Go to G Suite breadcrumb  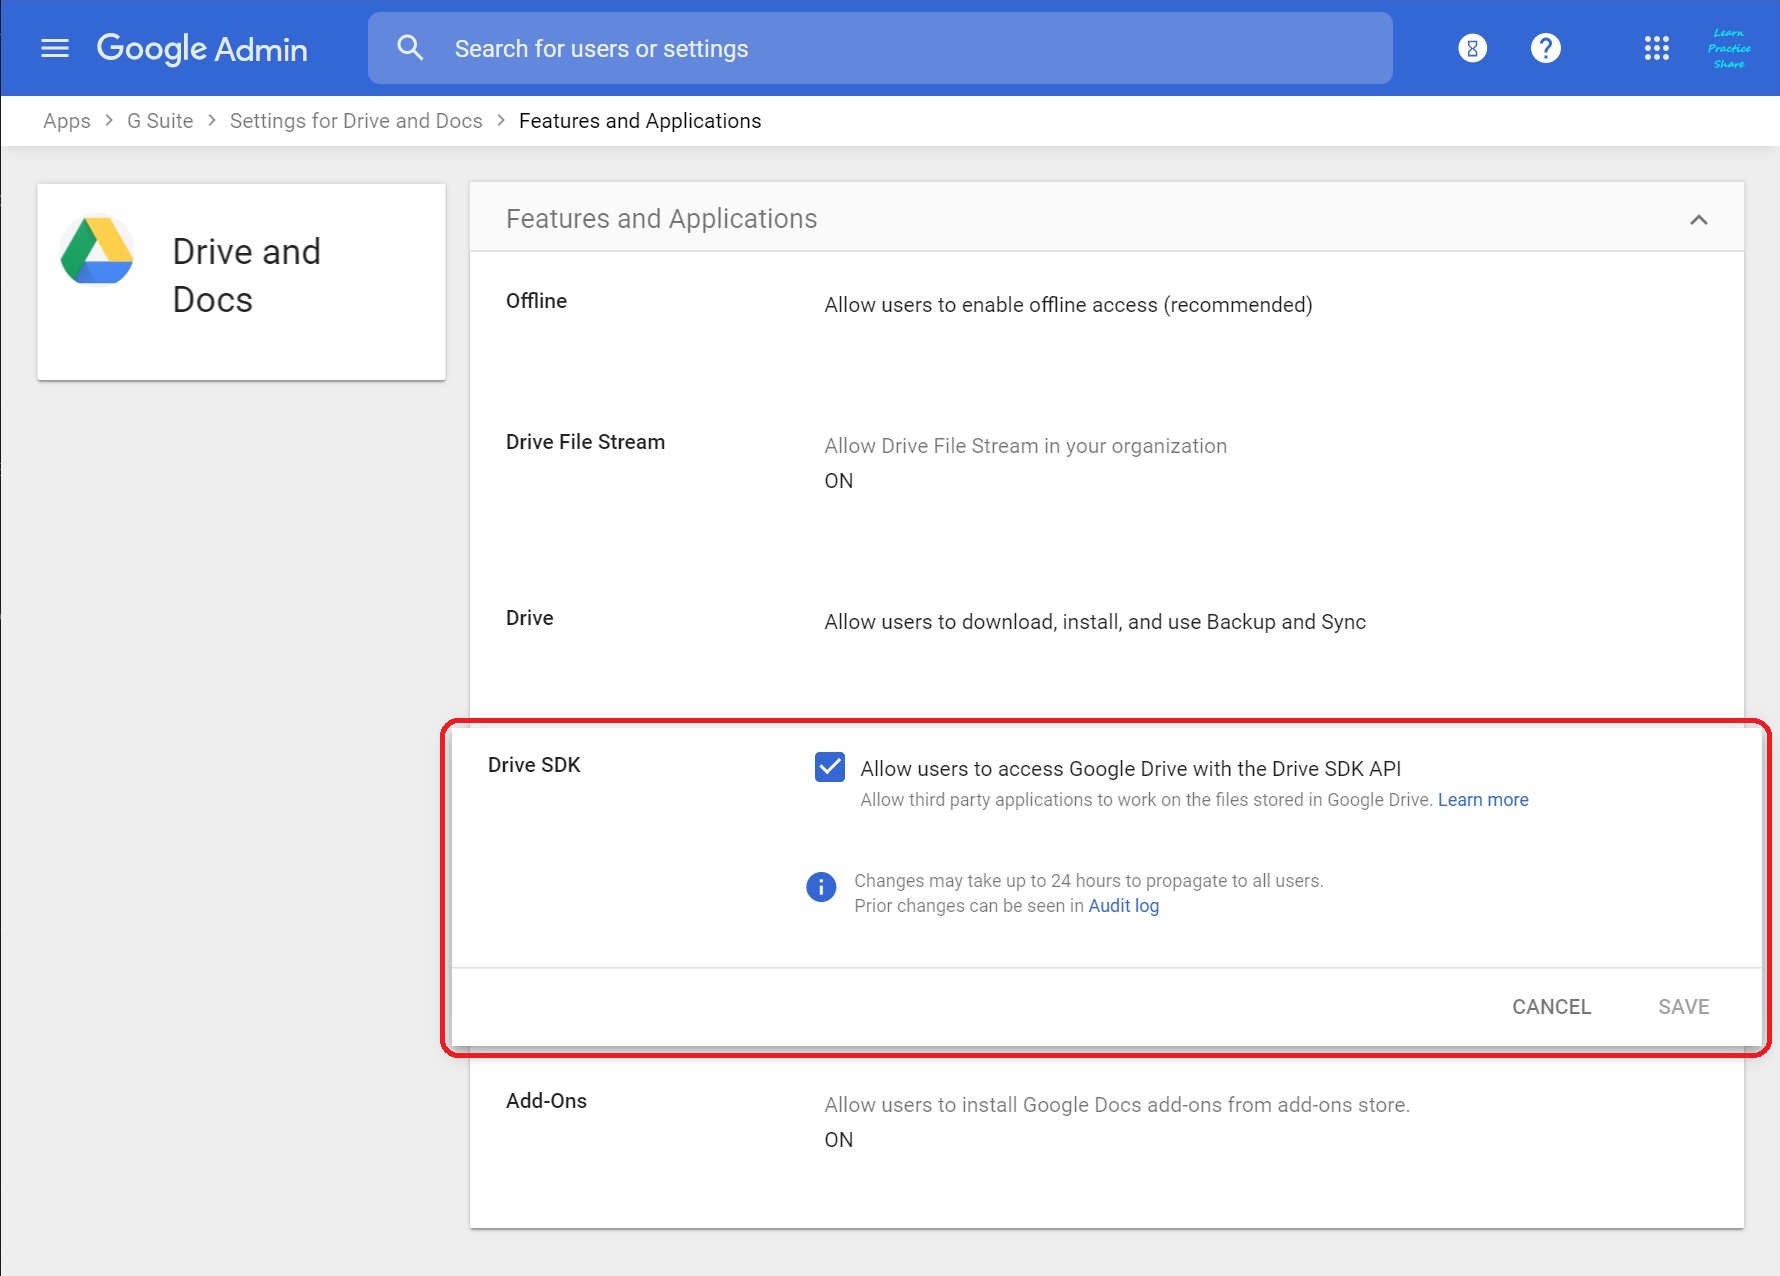160,121
